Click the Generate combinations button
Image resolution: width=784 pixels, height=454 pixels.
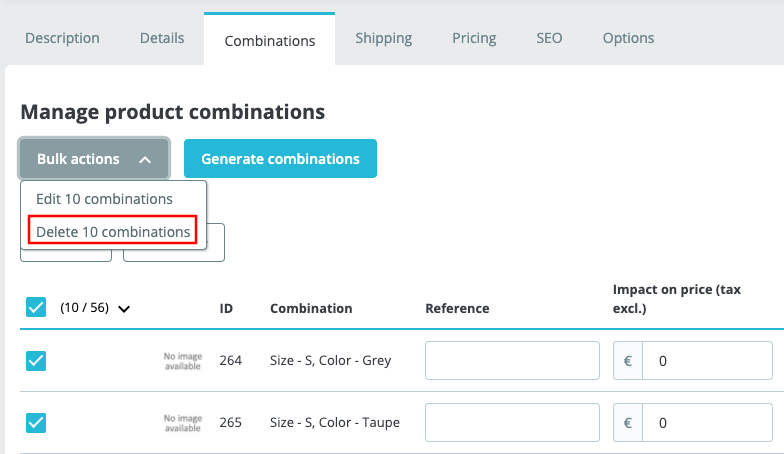click(280, 159)
